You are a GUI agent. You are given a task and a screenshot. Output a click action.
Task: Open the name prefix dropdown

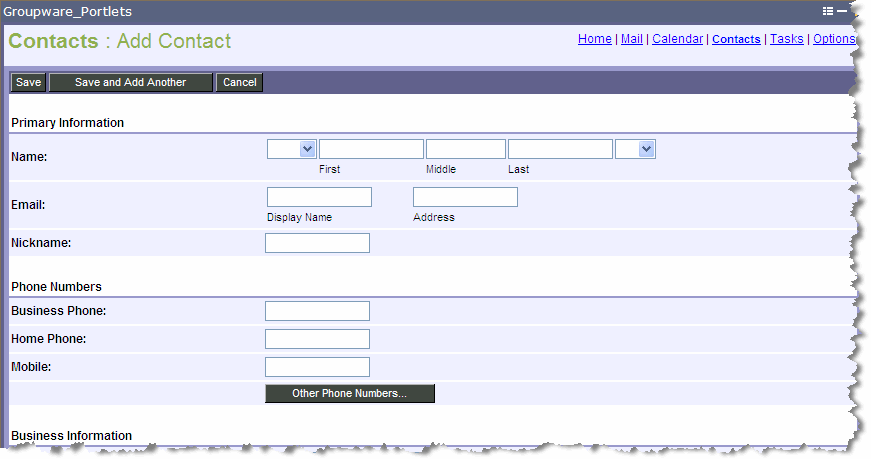pyautogui.click(x=292, y=149)
